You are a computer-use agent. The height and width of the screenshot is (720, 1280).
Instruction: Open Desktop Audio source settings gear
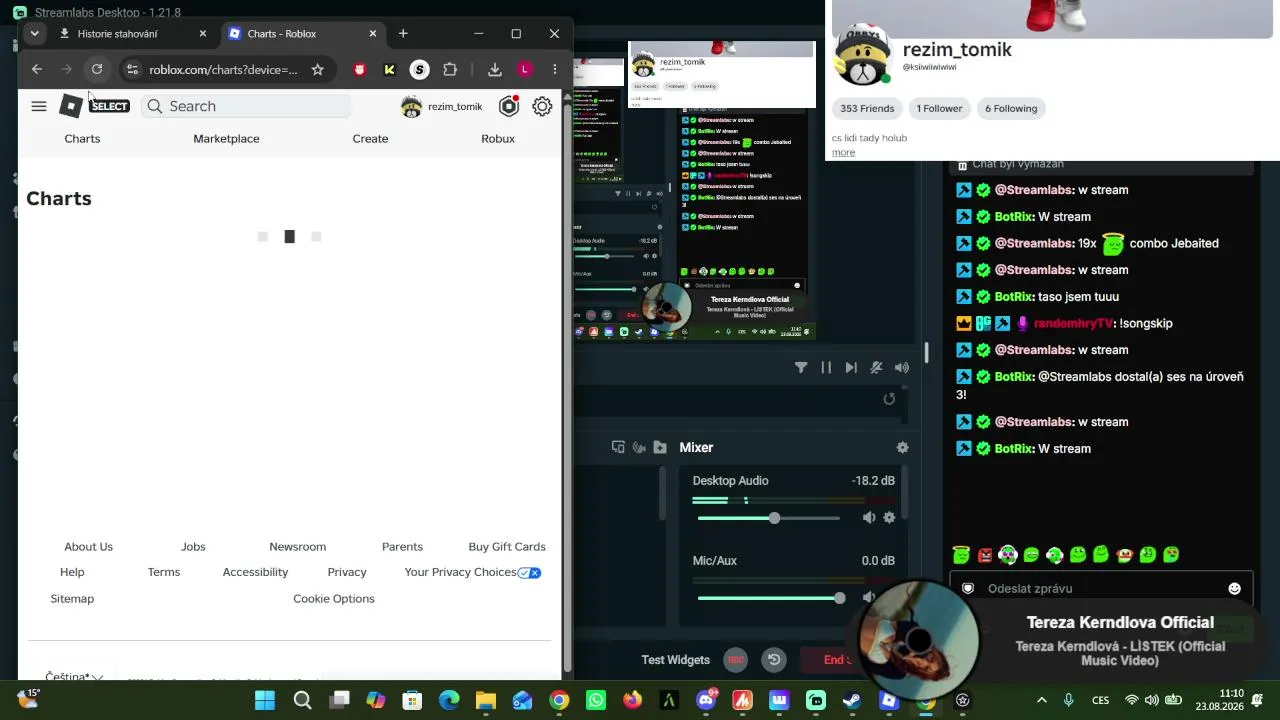coord(889,517)
